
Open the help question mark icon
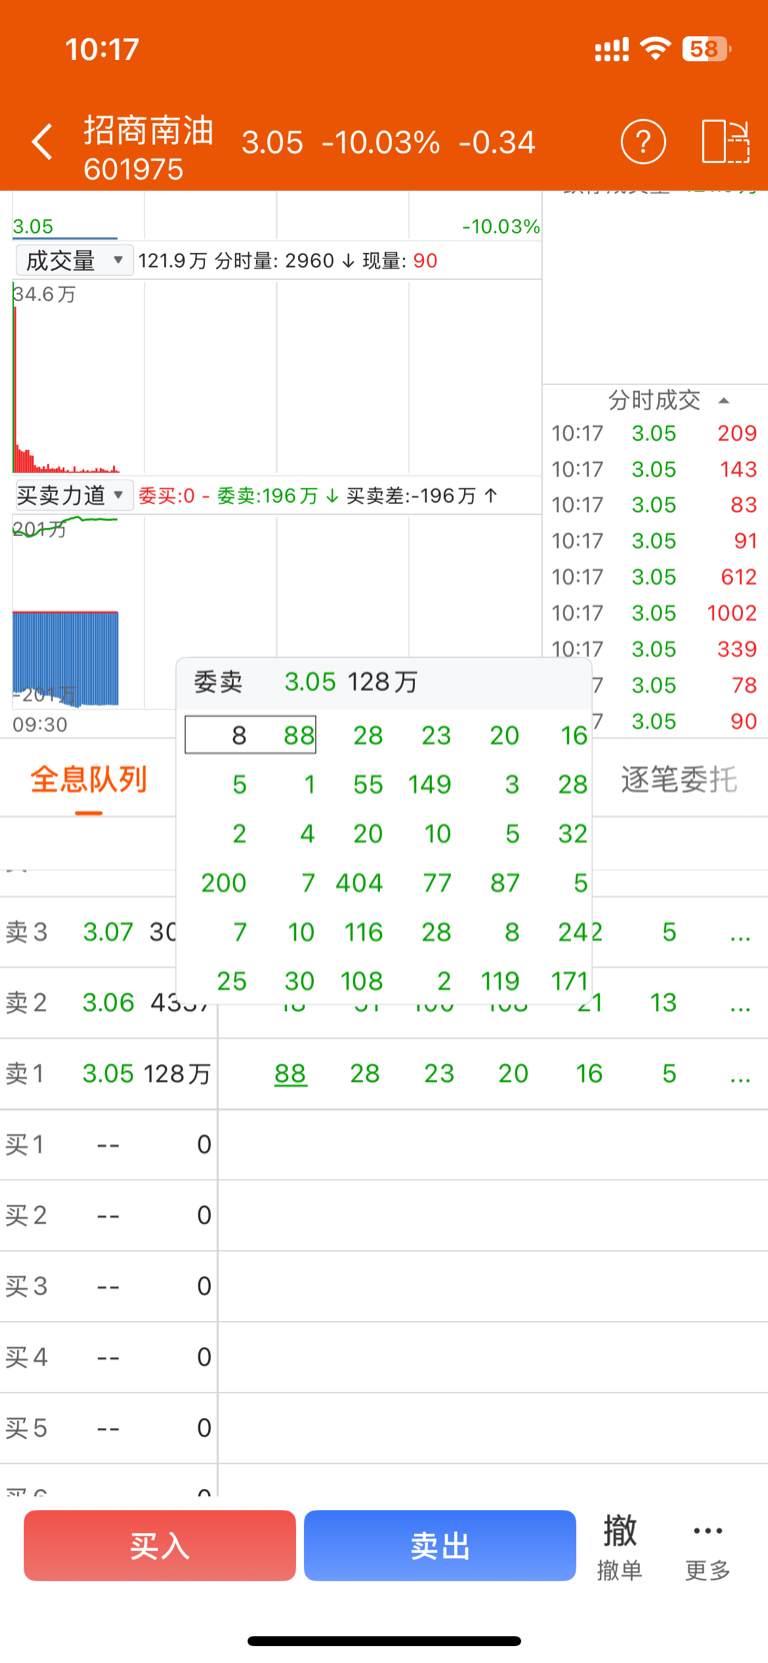click(643, 142)
